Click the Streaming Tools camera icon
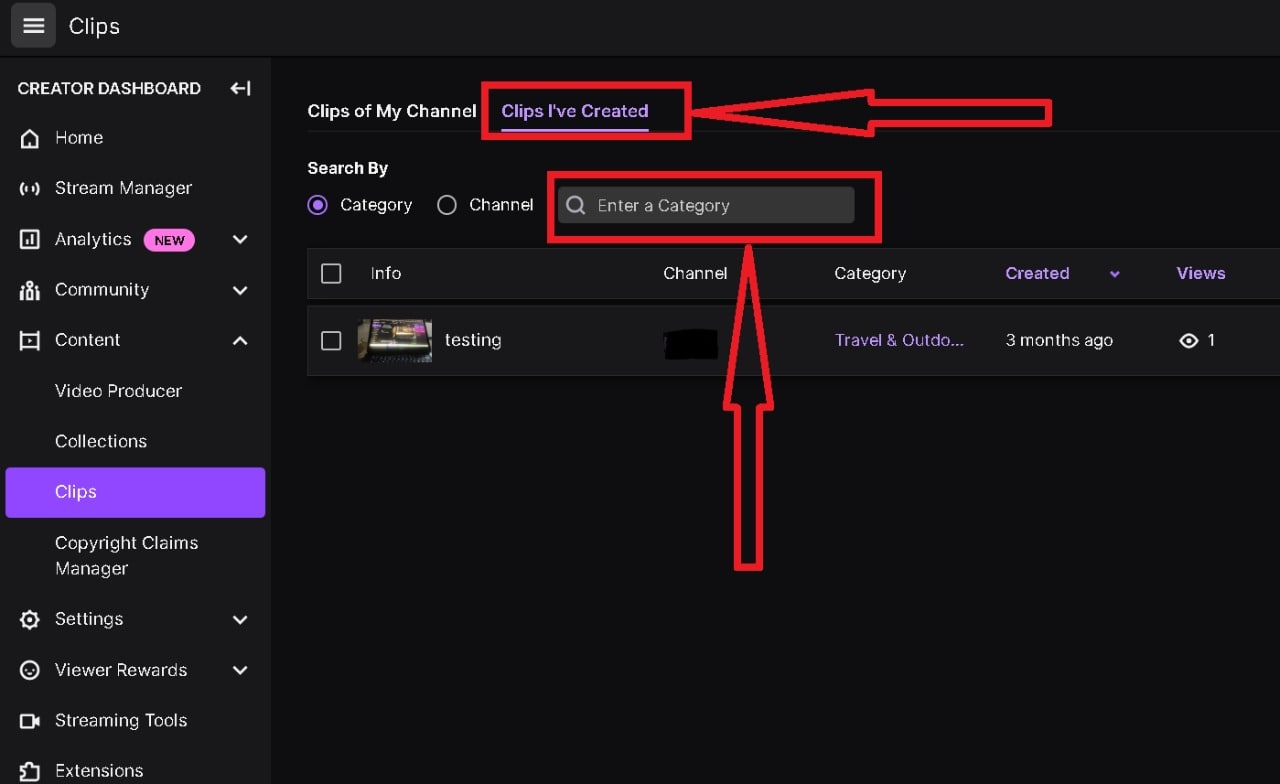 [29, 720]
